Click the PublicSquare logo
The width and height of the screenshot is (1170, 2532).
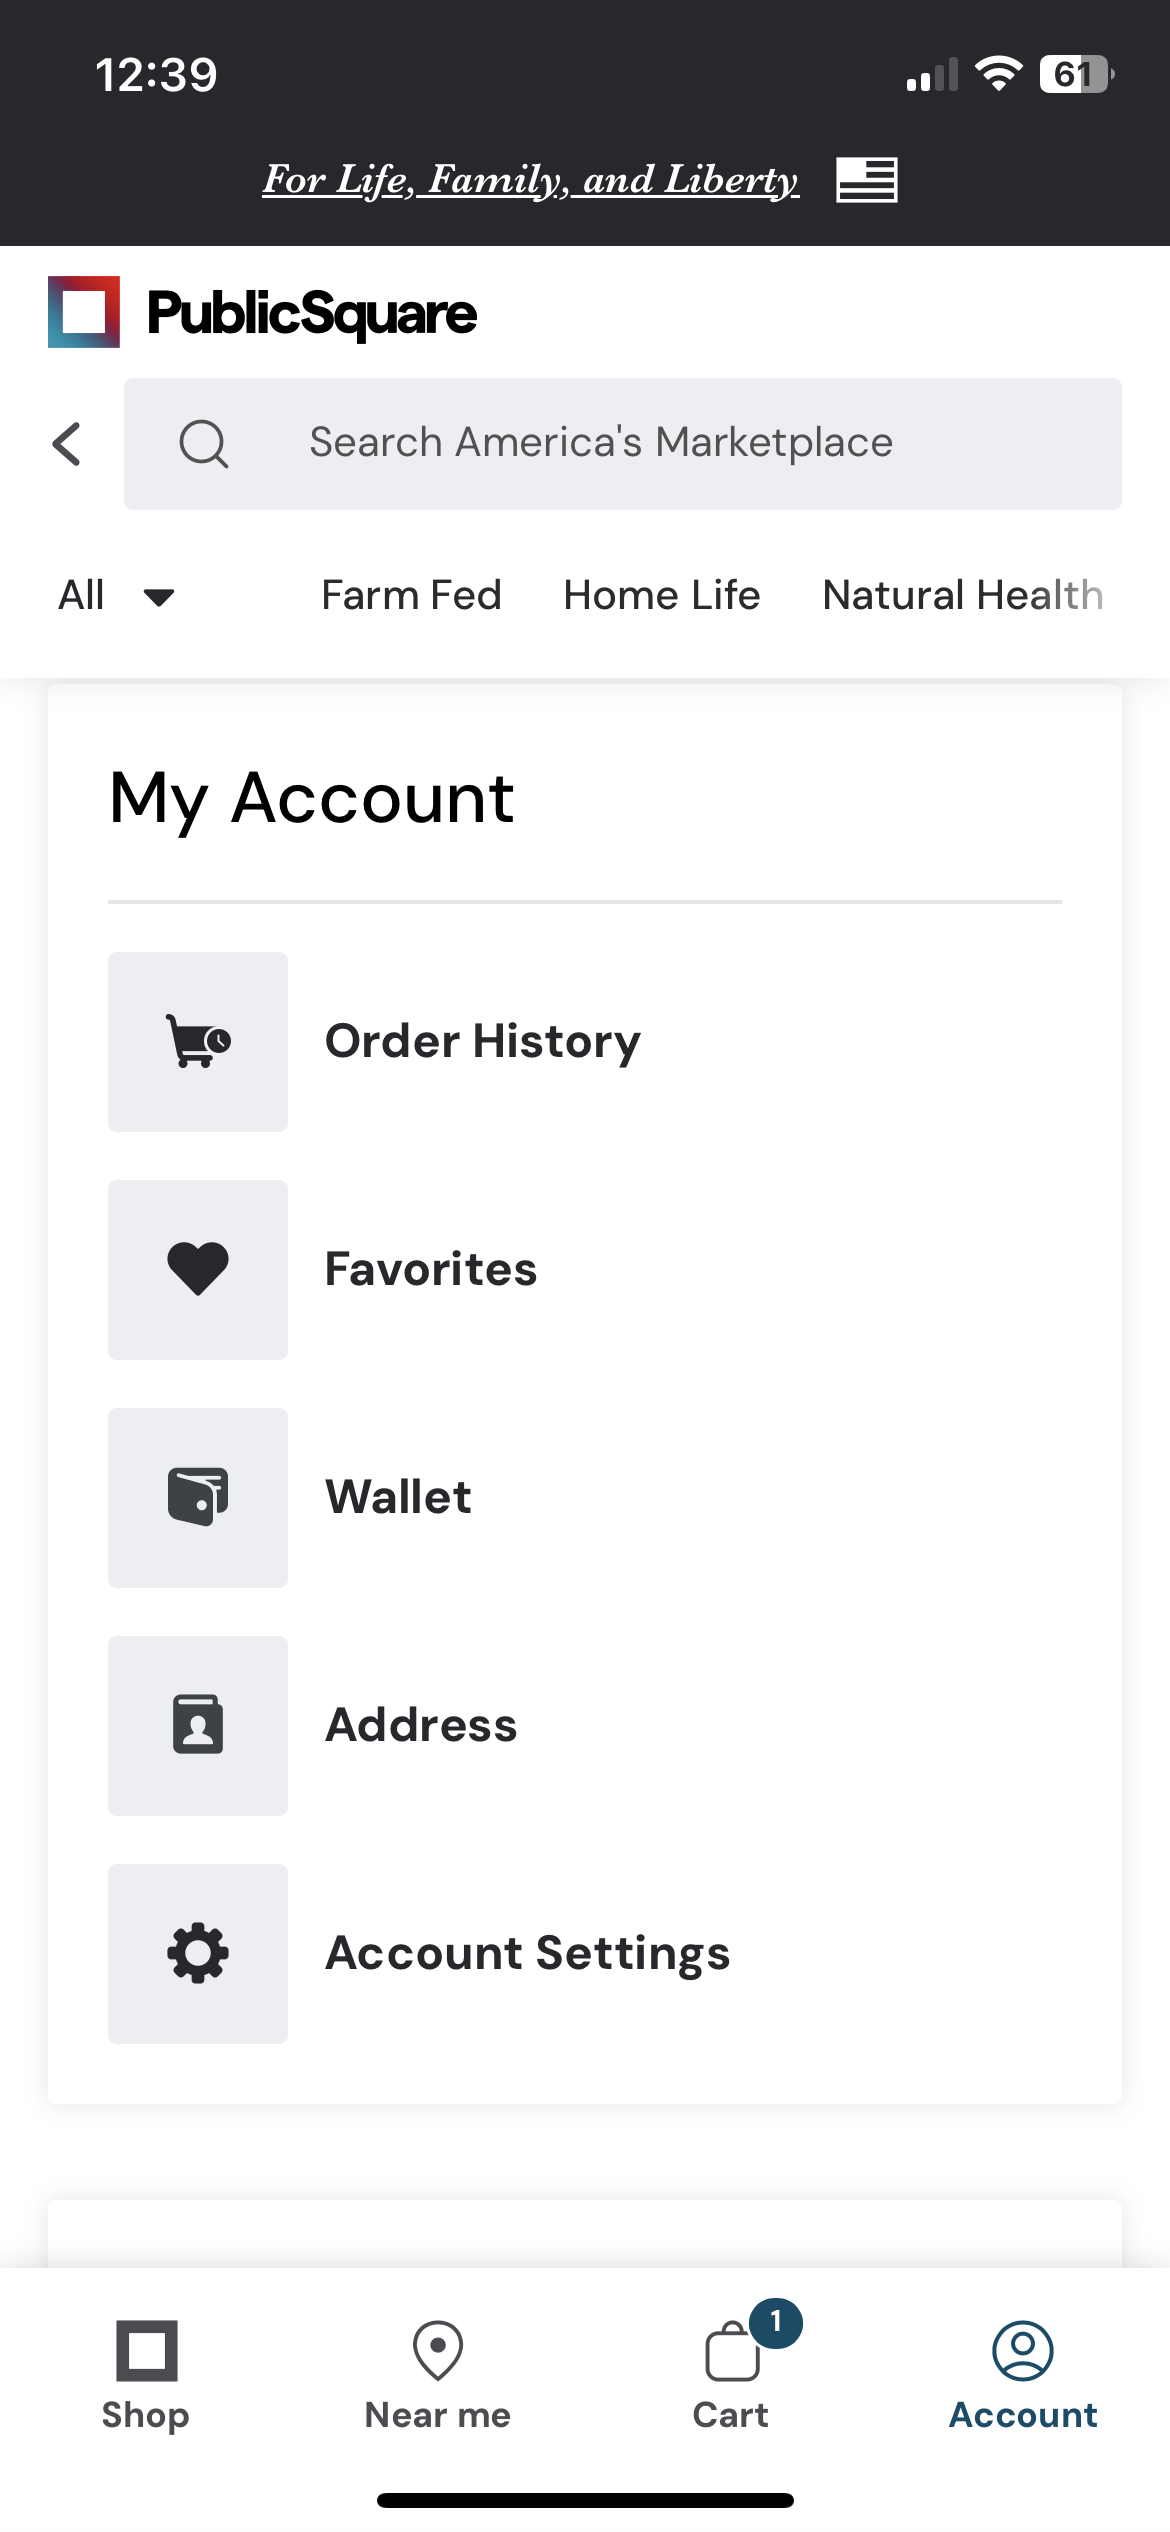[x=263, y=312]
